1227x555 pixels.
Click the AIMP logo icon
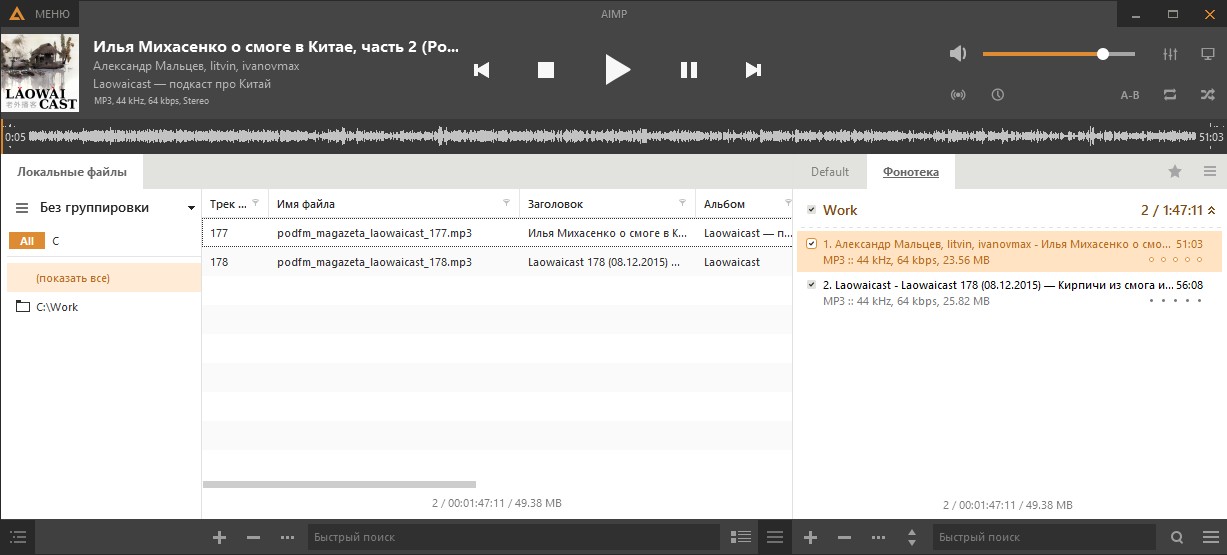coord(17,14)
